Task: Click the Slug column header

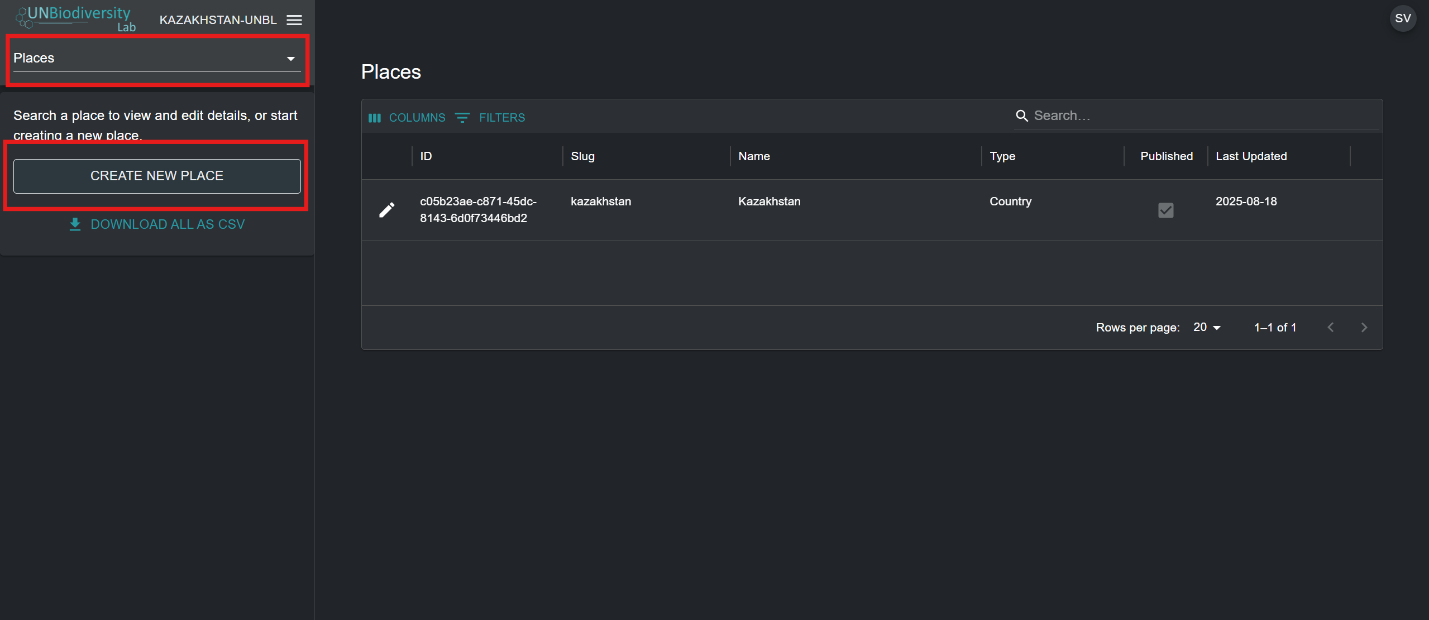Action: click(x=582, y=156)
